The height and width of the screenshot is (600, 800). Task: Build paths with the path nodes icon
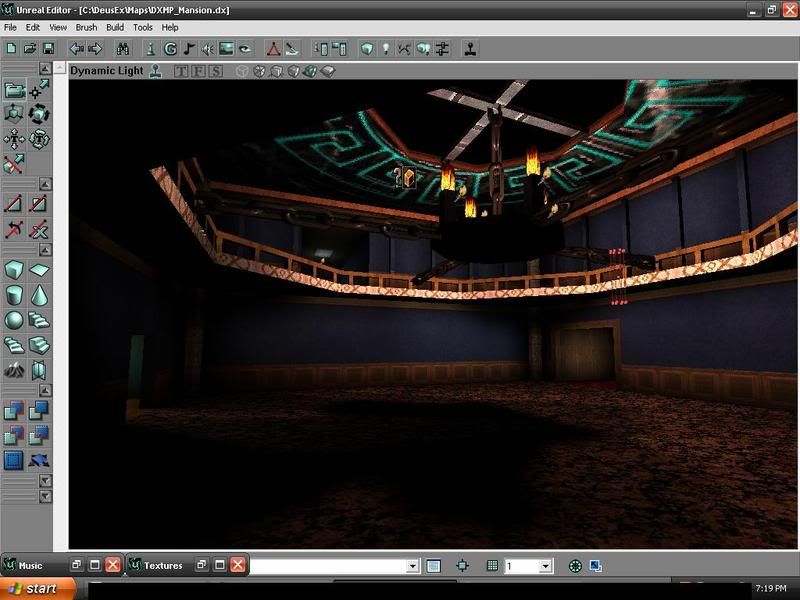[404, 49]
